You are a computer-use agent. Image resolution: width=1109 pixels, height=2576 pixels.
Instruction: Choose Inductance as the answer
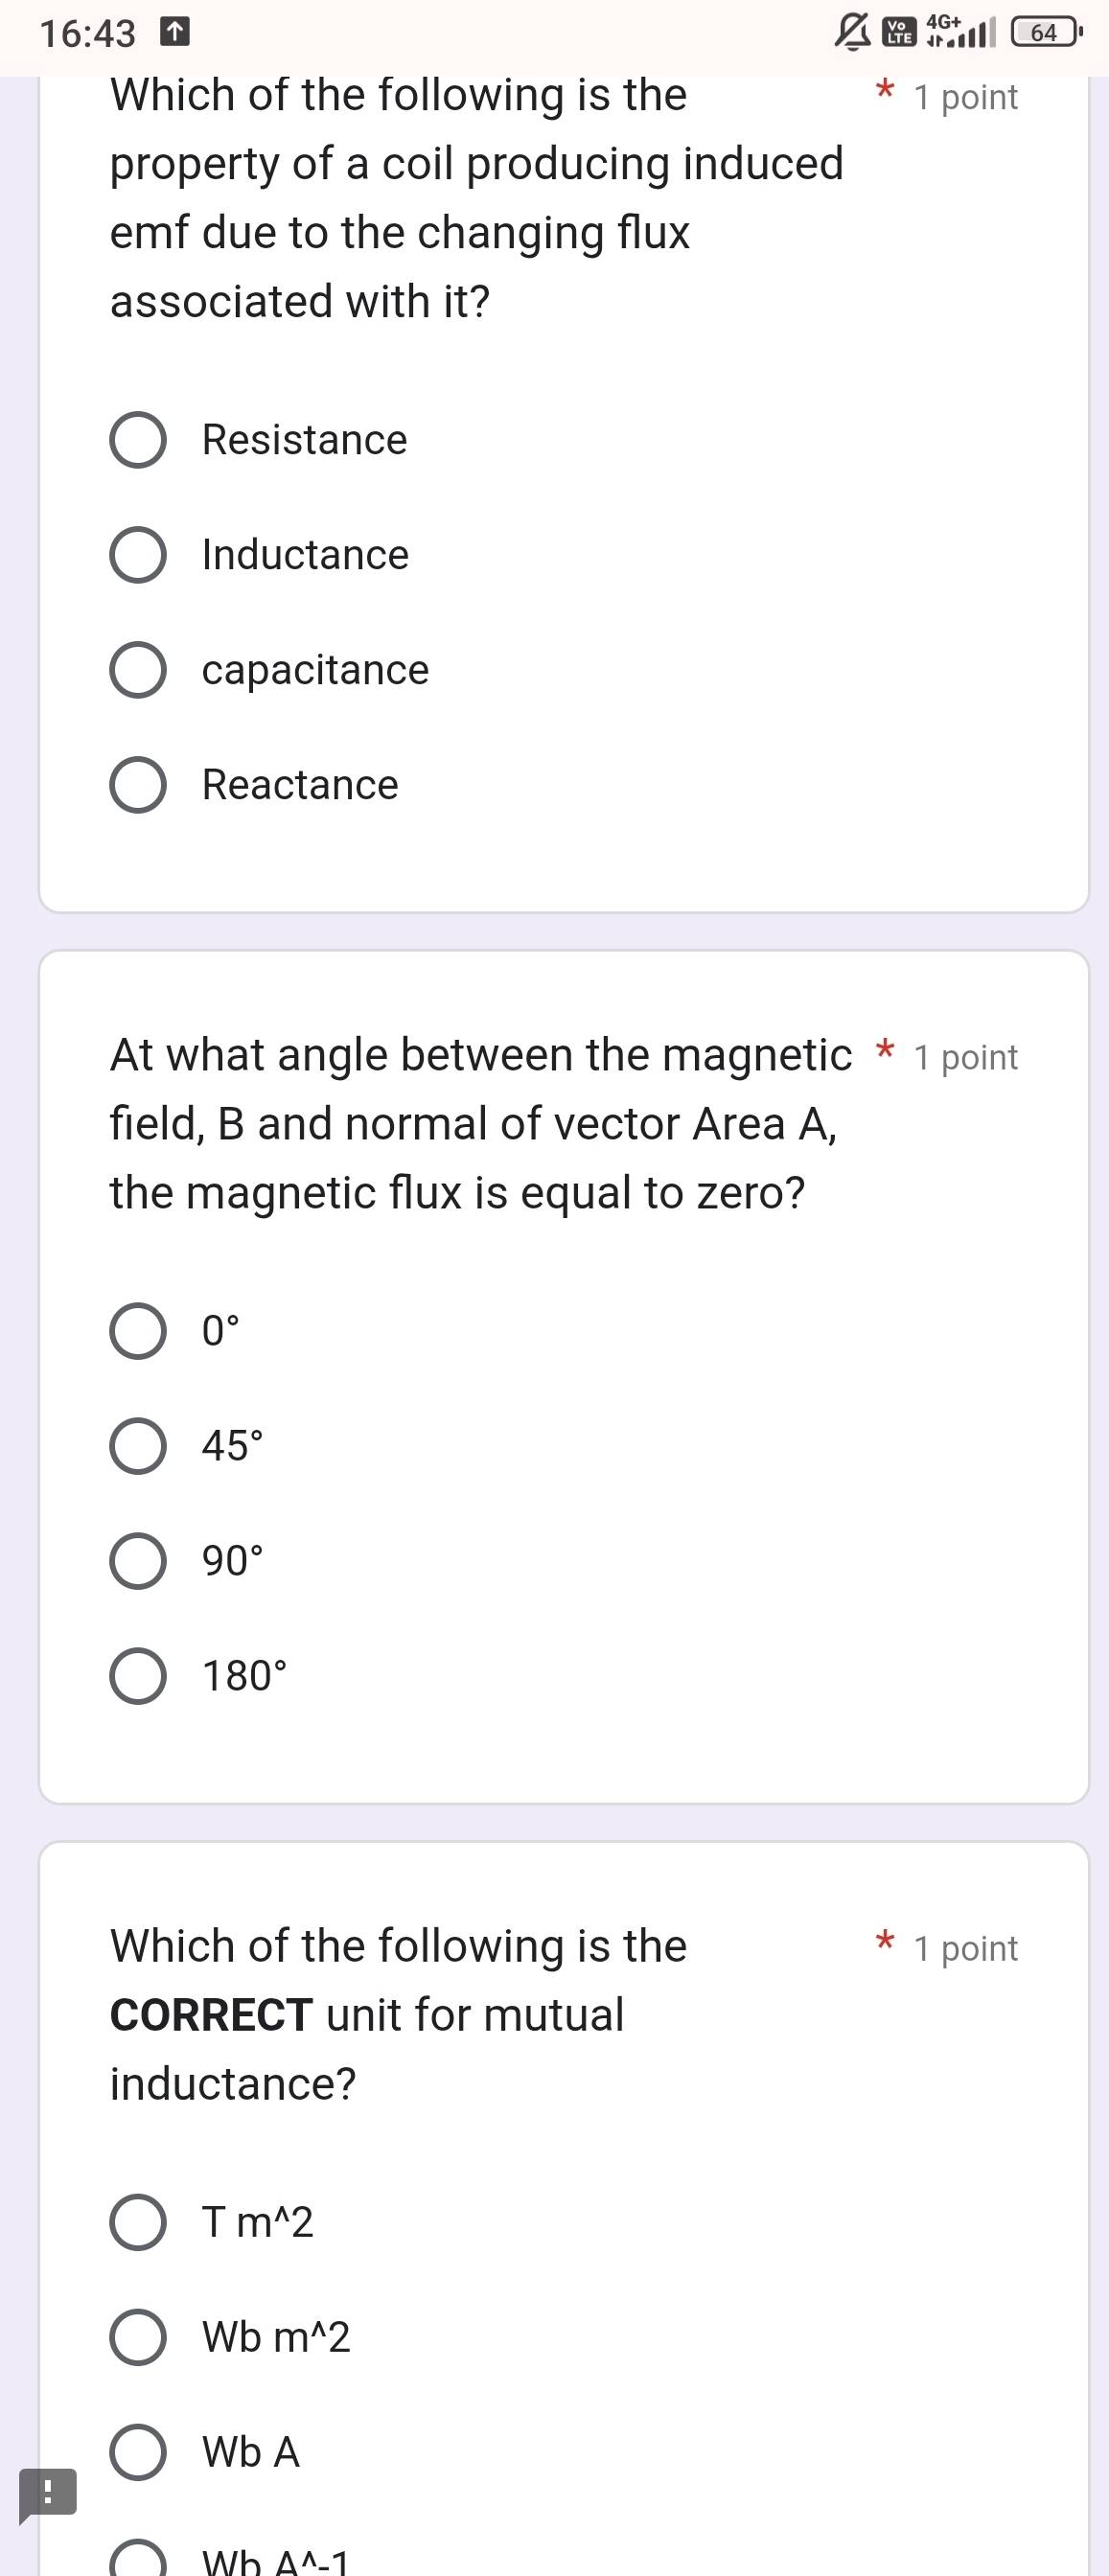138,555
